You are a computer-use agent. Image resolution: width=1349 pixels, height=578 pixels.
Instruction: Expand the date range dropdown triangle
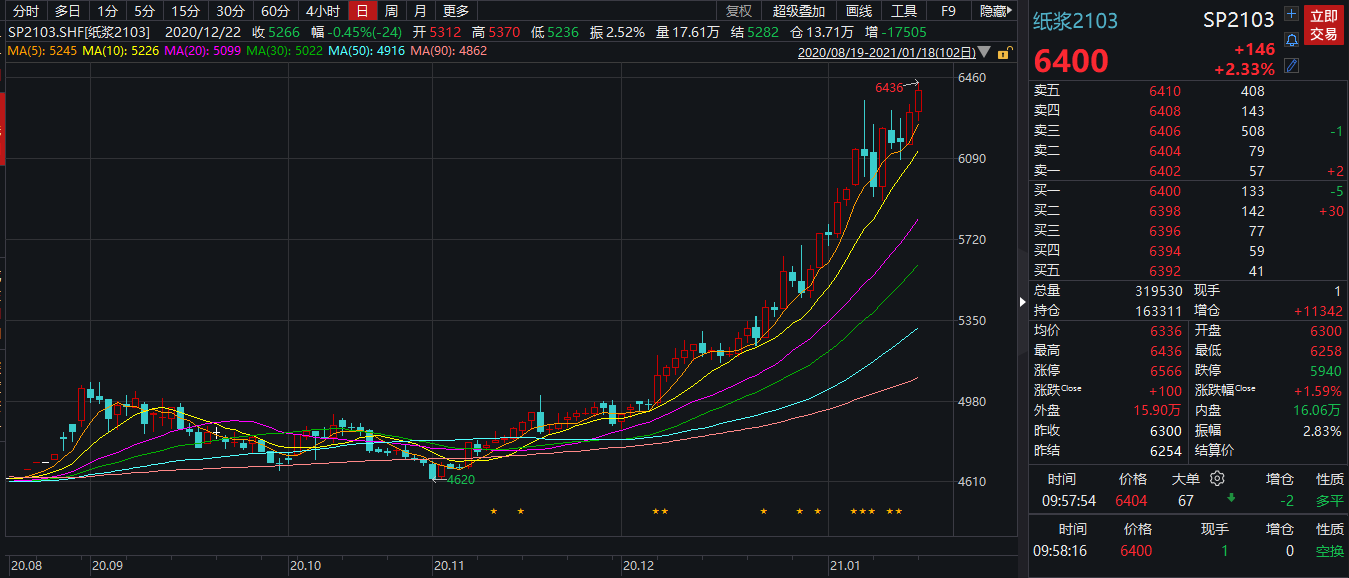[984, 52]
